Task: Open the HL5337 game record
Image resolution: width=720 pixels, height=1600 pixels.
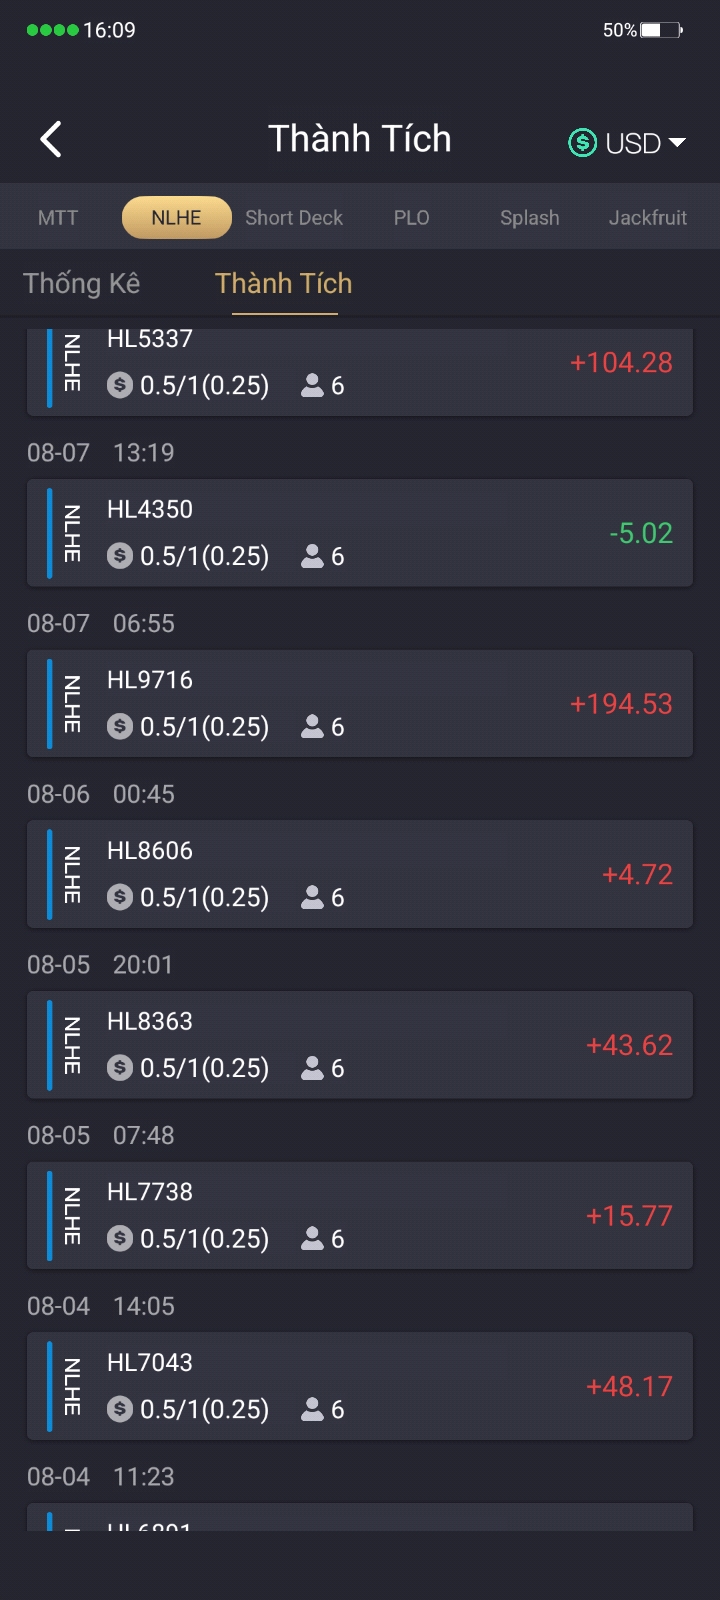Action: (360, 368)
